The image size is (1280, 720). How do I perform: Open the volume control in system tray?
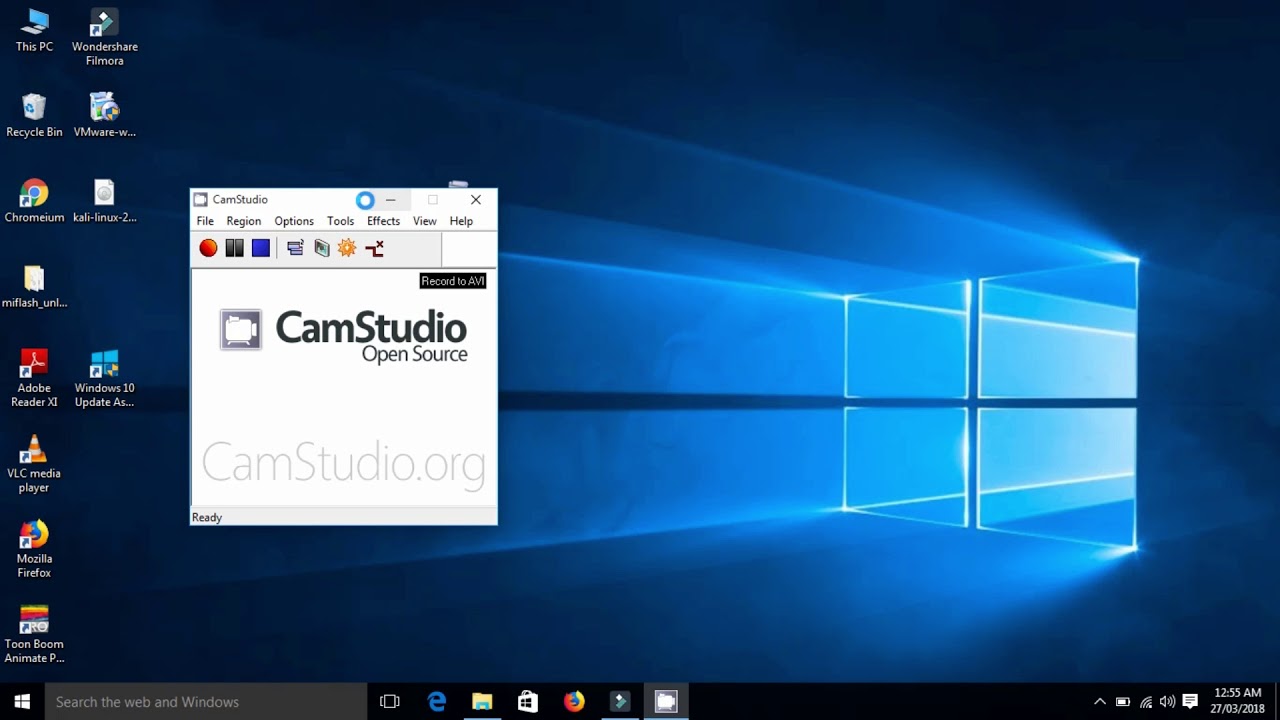click(x=1167, y=702)
